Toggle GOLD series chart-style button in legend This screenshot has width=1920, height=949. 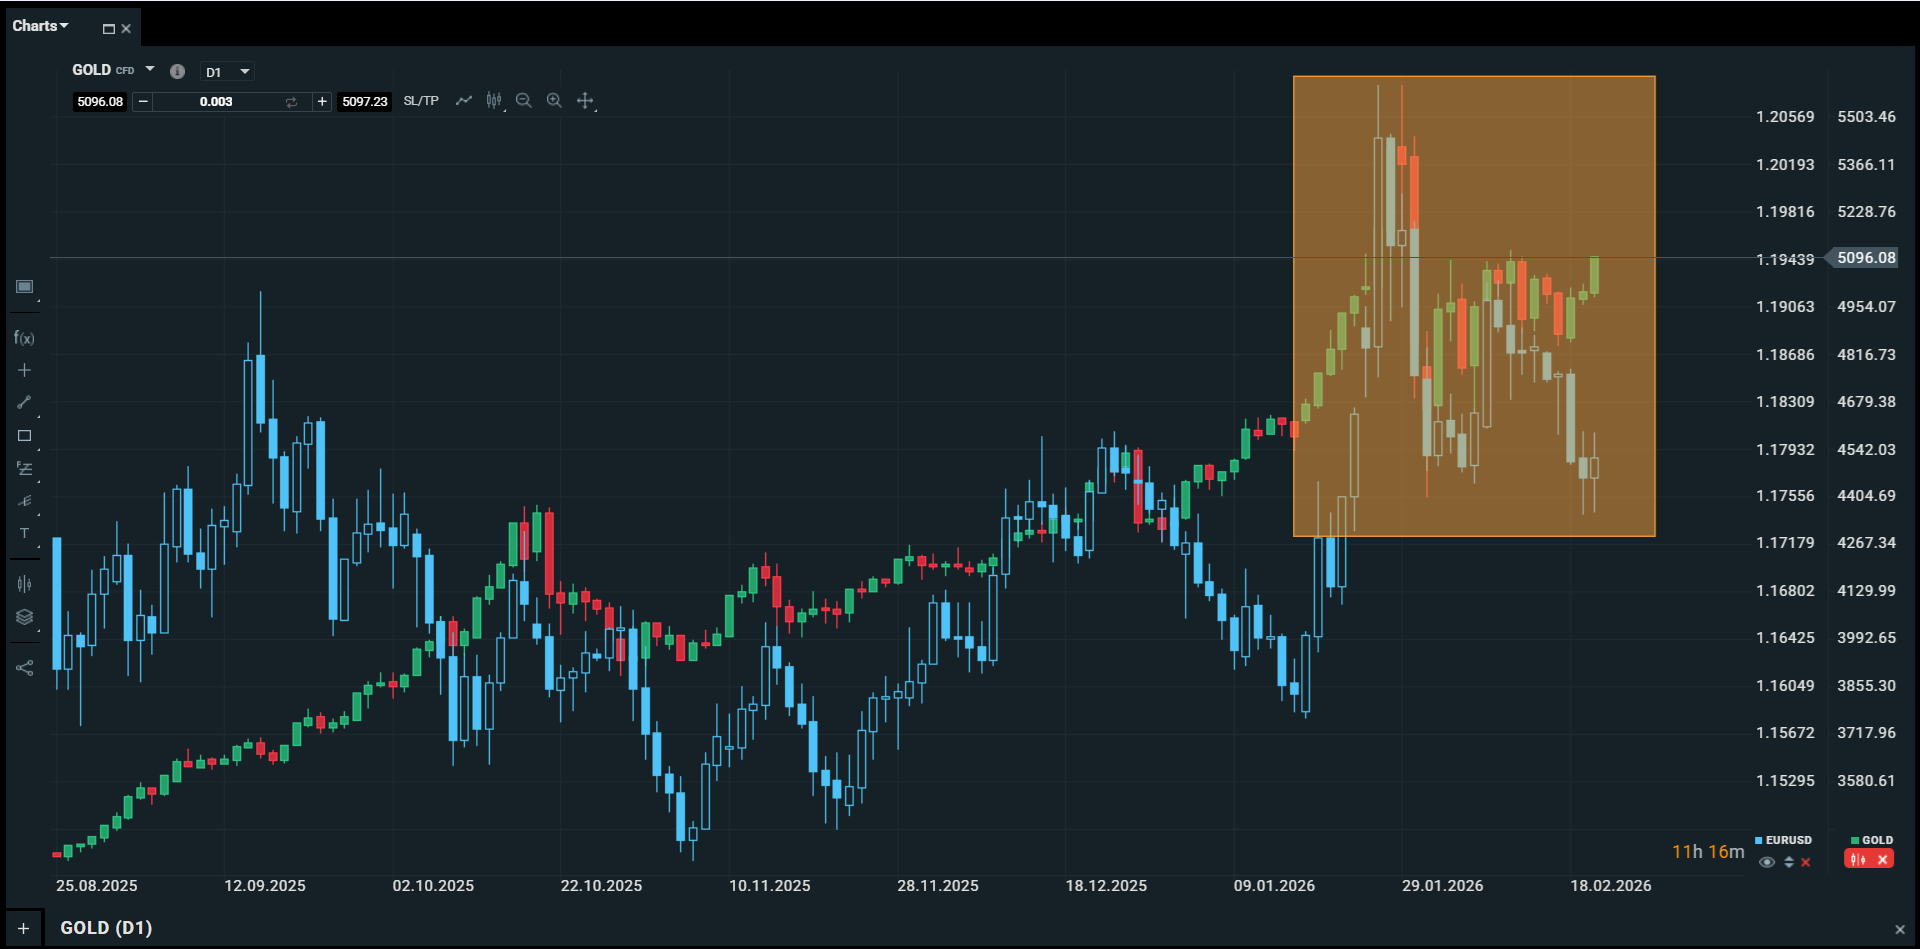click(1858, 859)
